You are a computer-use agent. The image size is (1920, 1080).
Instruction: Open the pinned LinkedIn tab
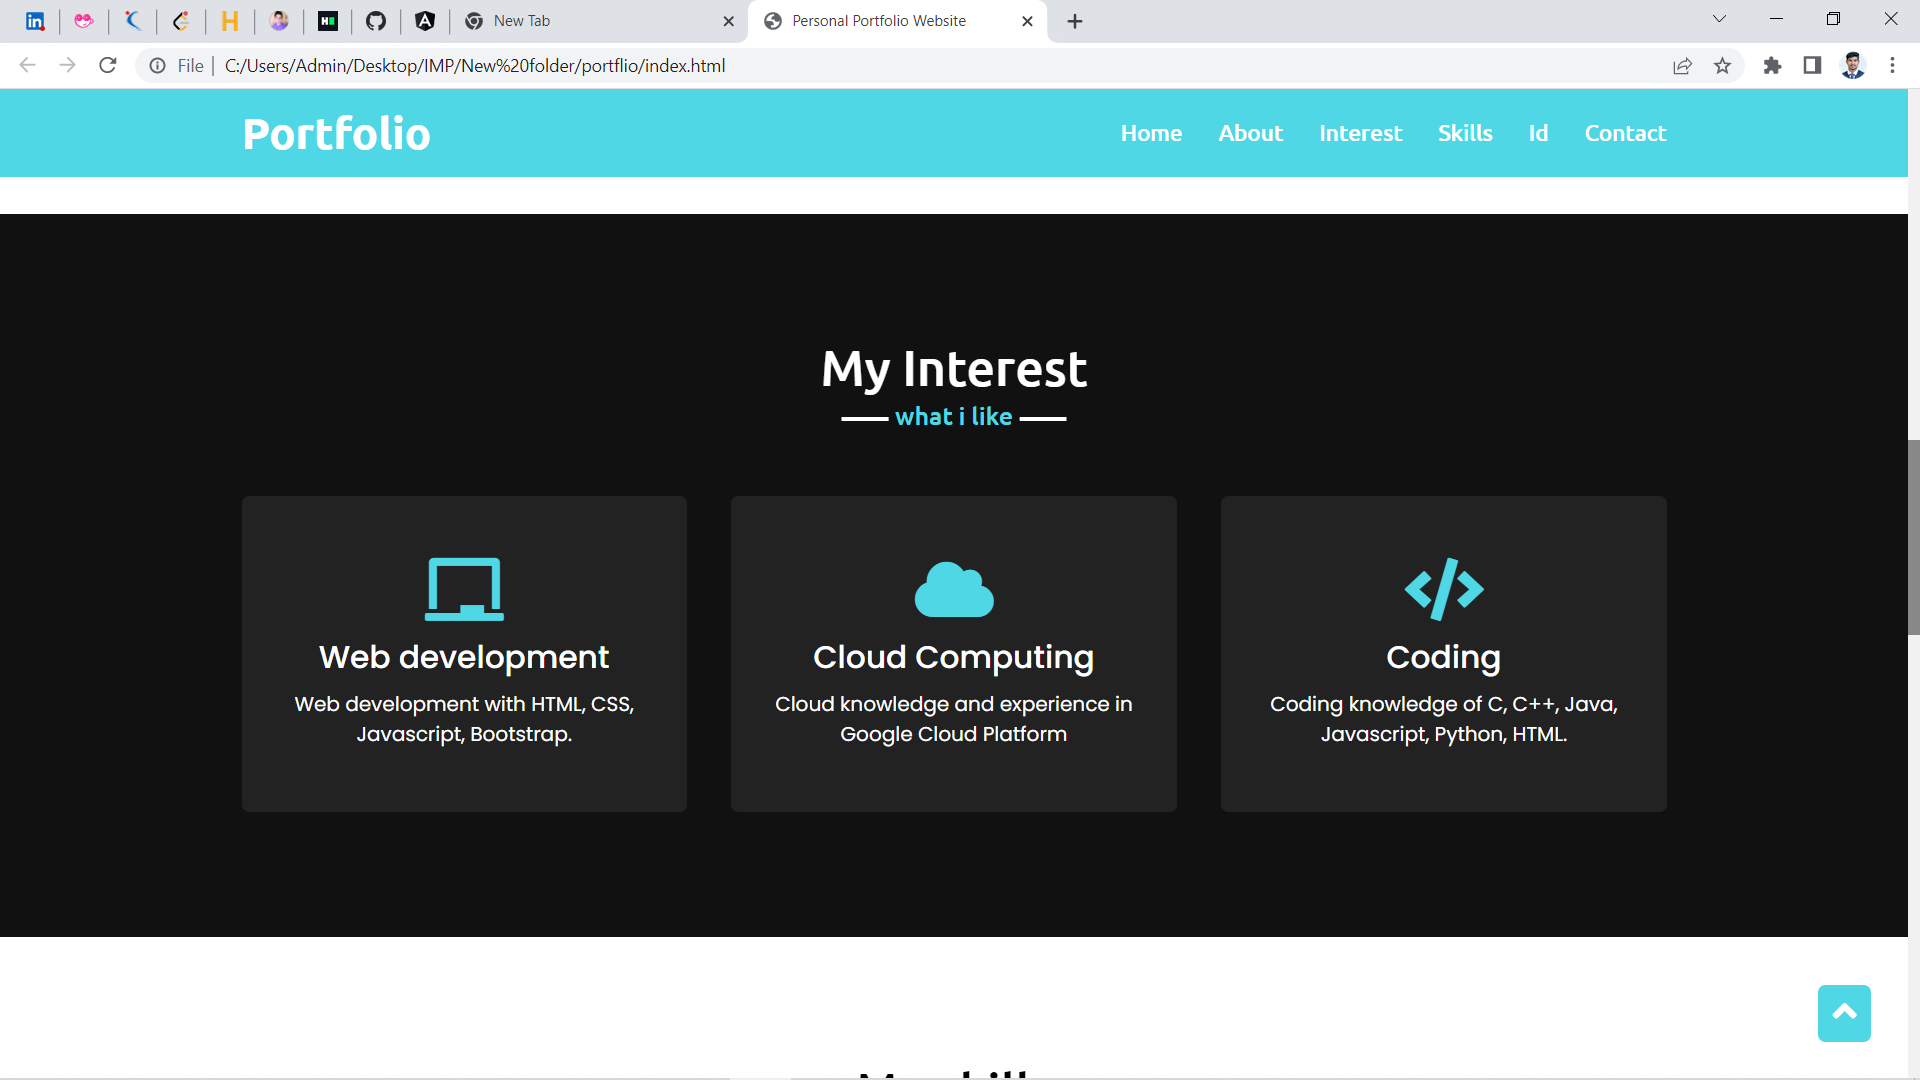pyautogui.click(x=35, y=21)
